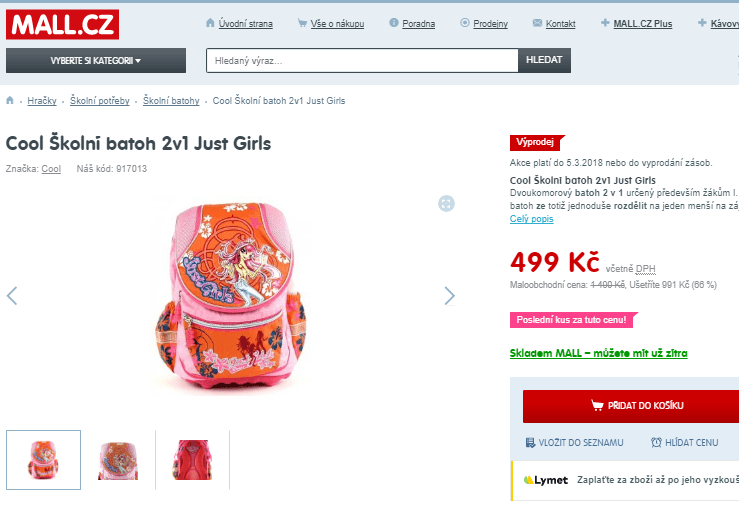
Task: Click the Hledat search button
Action: [544, 60]
